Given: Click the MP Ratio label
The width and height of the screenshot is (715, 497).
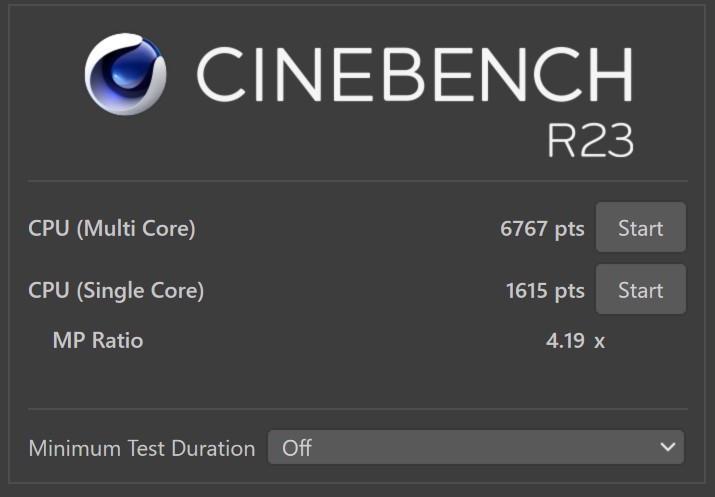Looking at the screenshot, I should pos(98,340).
